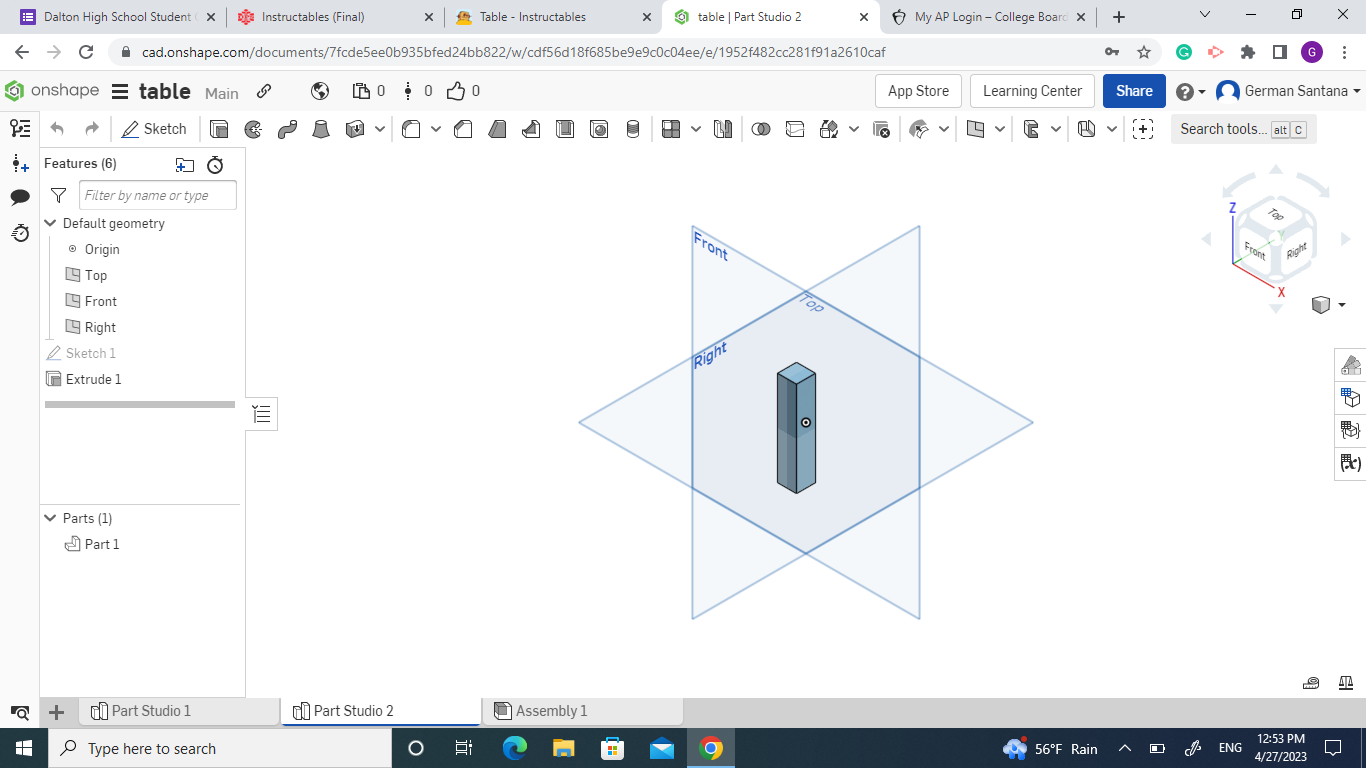The width and height of the screenshot is (1366, 768).
Task: Suppress Sketch 1 in the feature tree
Action: click(x=90, y=352)
